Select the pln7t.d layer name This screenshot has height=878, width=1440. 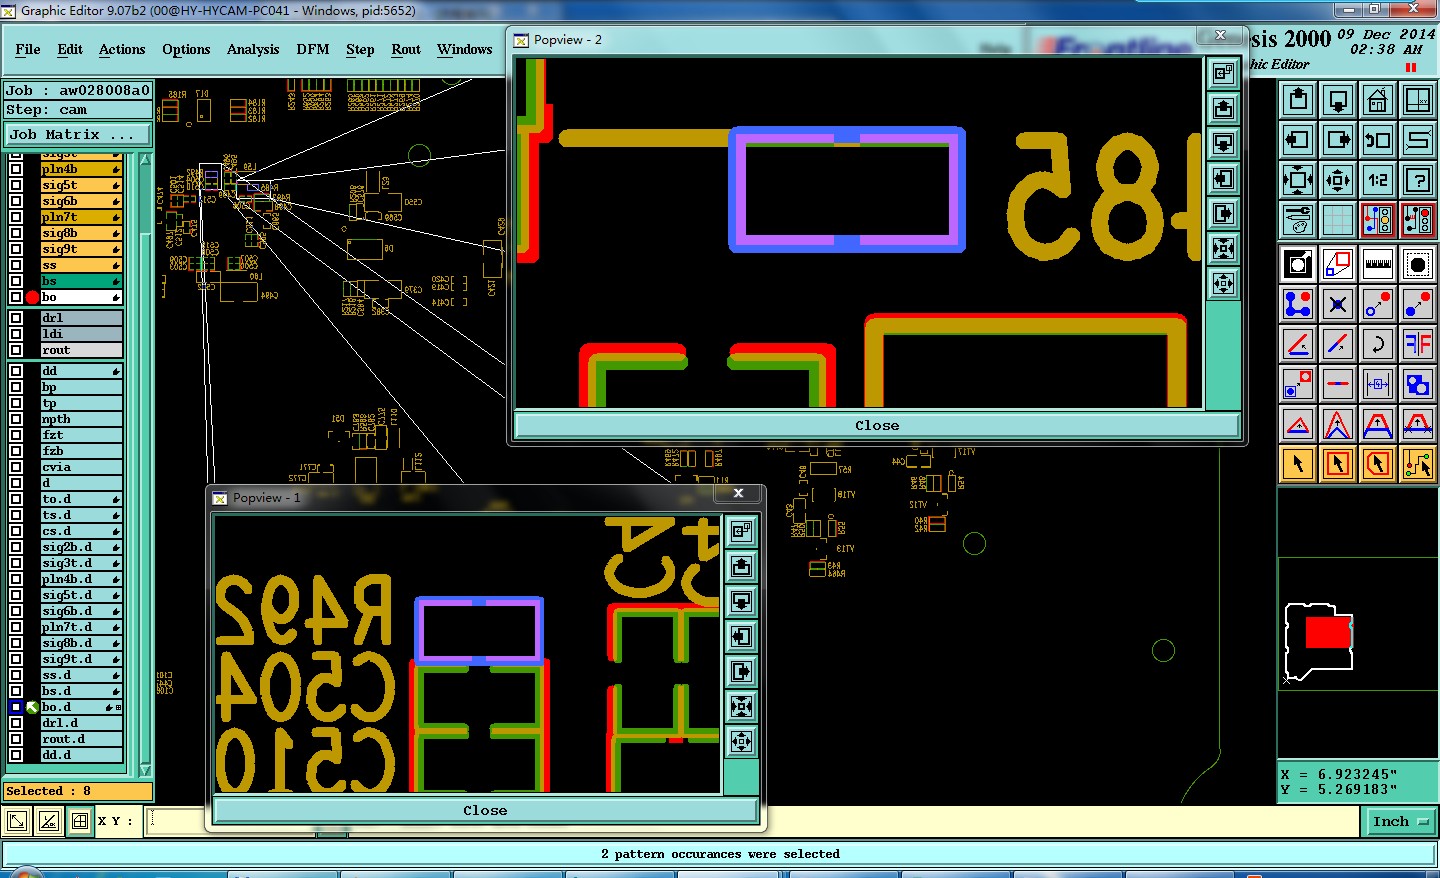(x=81, y=627)
